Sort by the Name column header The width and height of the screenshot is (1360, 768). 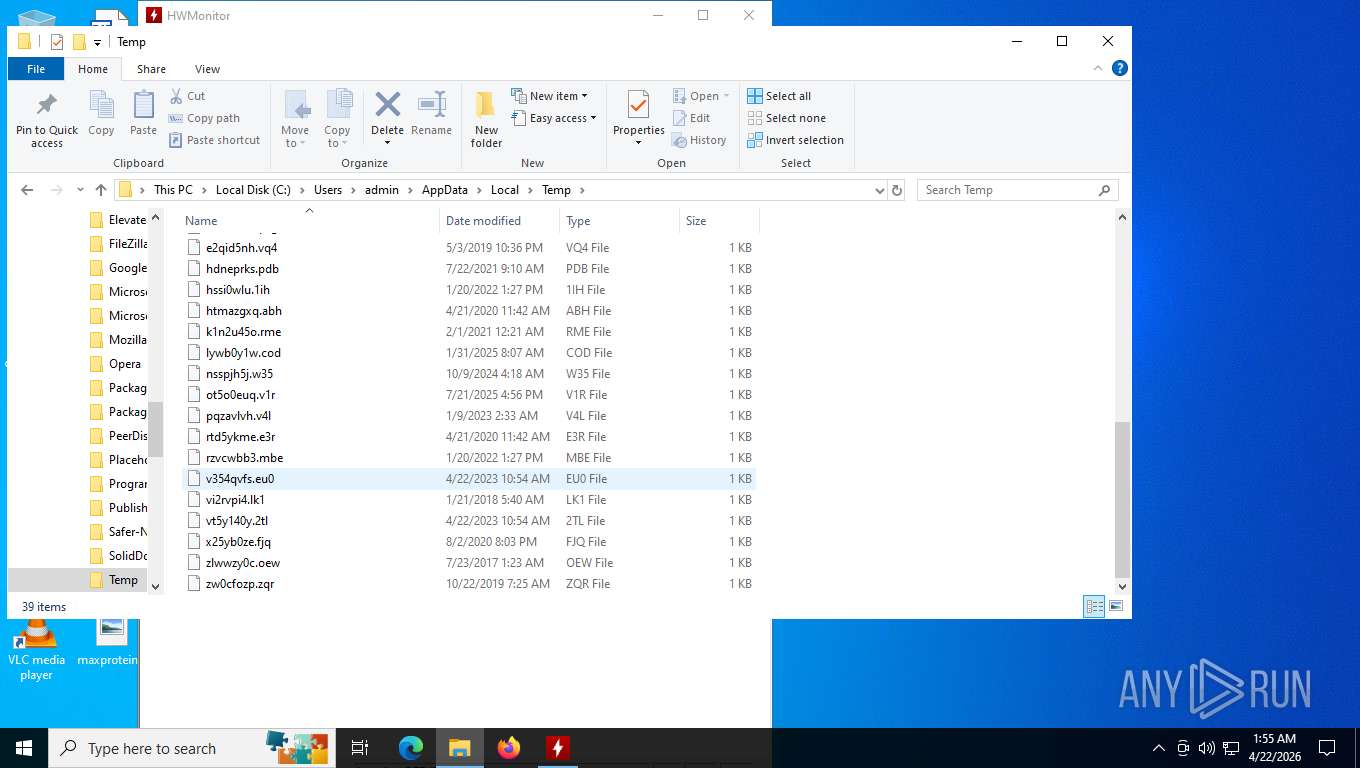(311, 221)
